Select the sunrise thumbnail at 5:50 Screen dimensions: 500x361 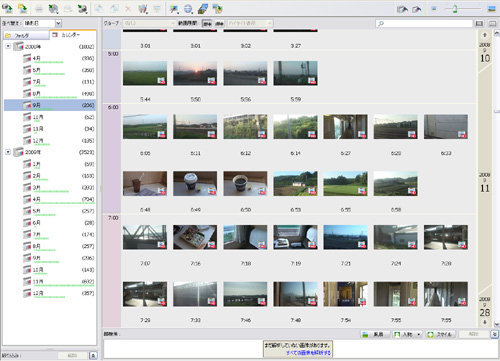click(195, 73)
